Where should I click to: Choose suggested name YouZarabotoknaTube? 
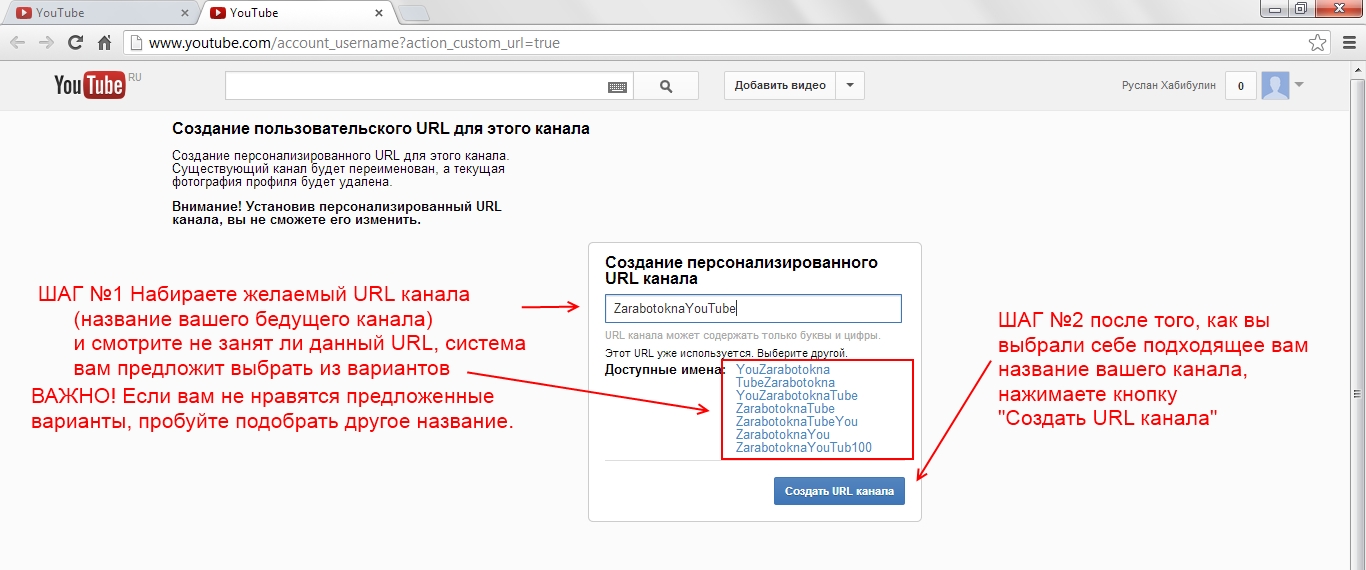(797, 396)
